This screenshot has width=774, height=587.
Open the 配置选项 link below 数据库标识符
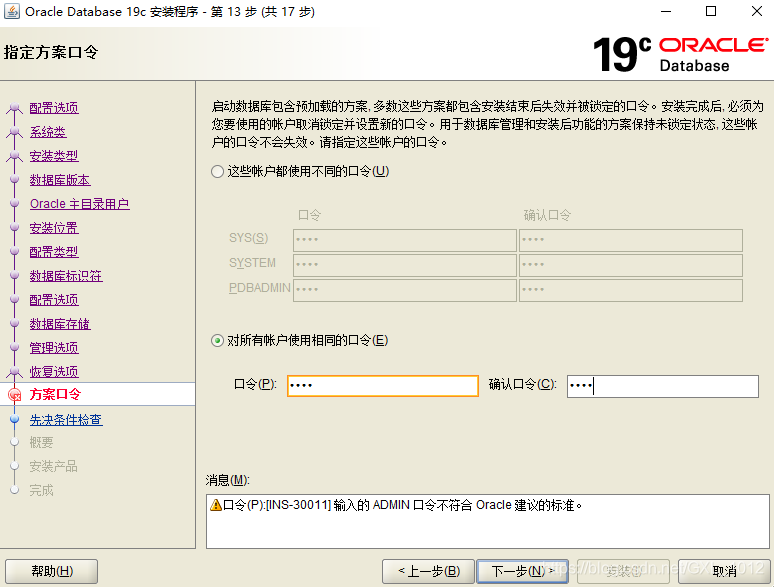point(54,300)
